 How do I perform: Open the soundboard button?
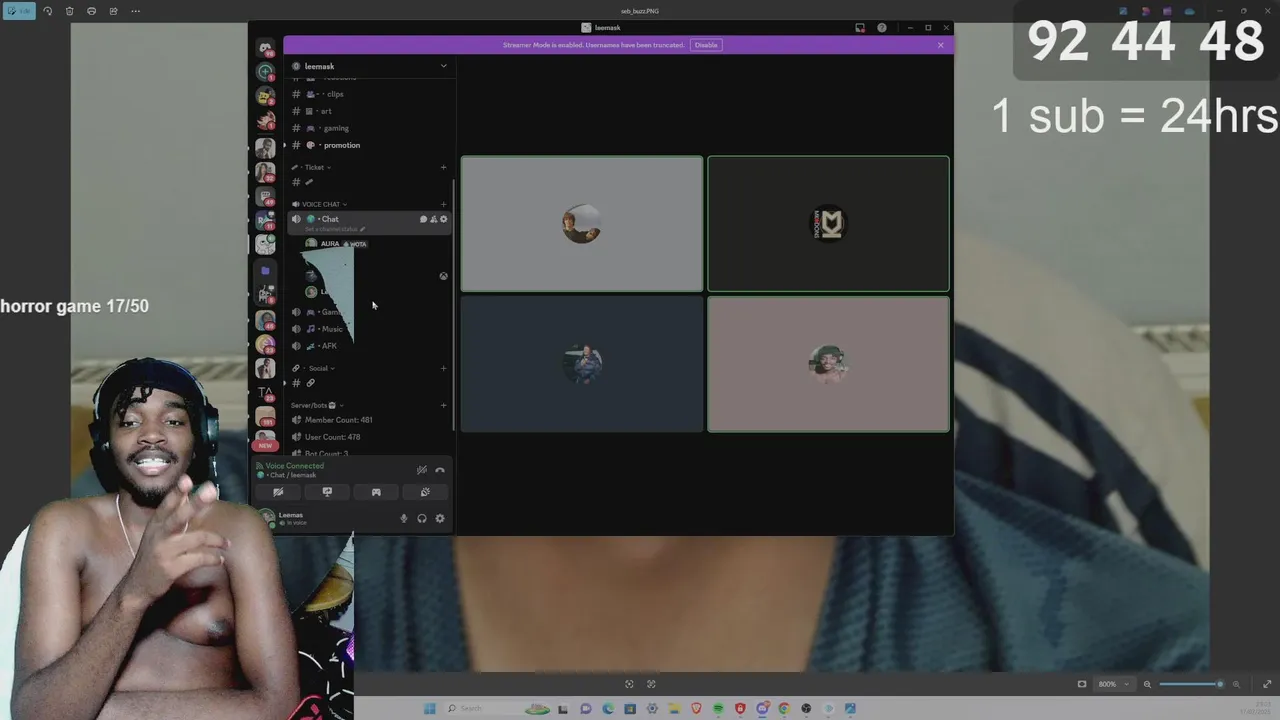click(x=425, y=492)
